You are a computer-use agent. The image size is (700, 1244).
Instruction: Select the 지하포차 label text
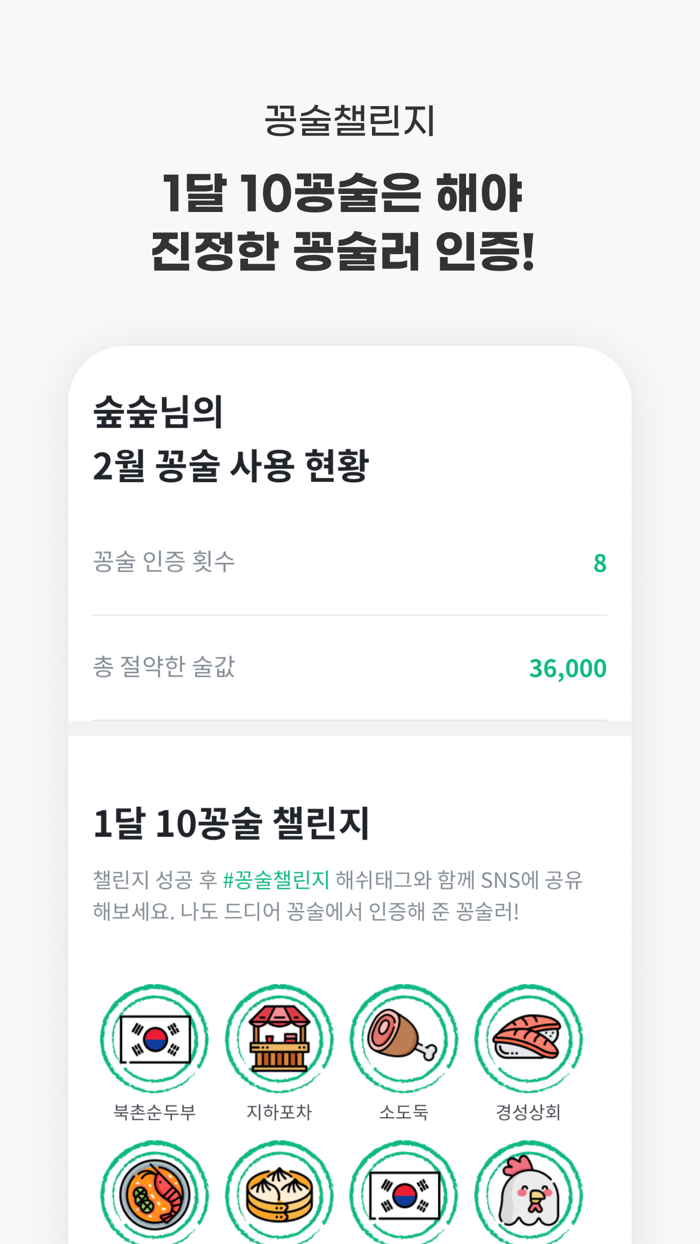279,1110
